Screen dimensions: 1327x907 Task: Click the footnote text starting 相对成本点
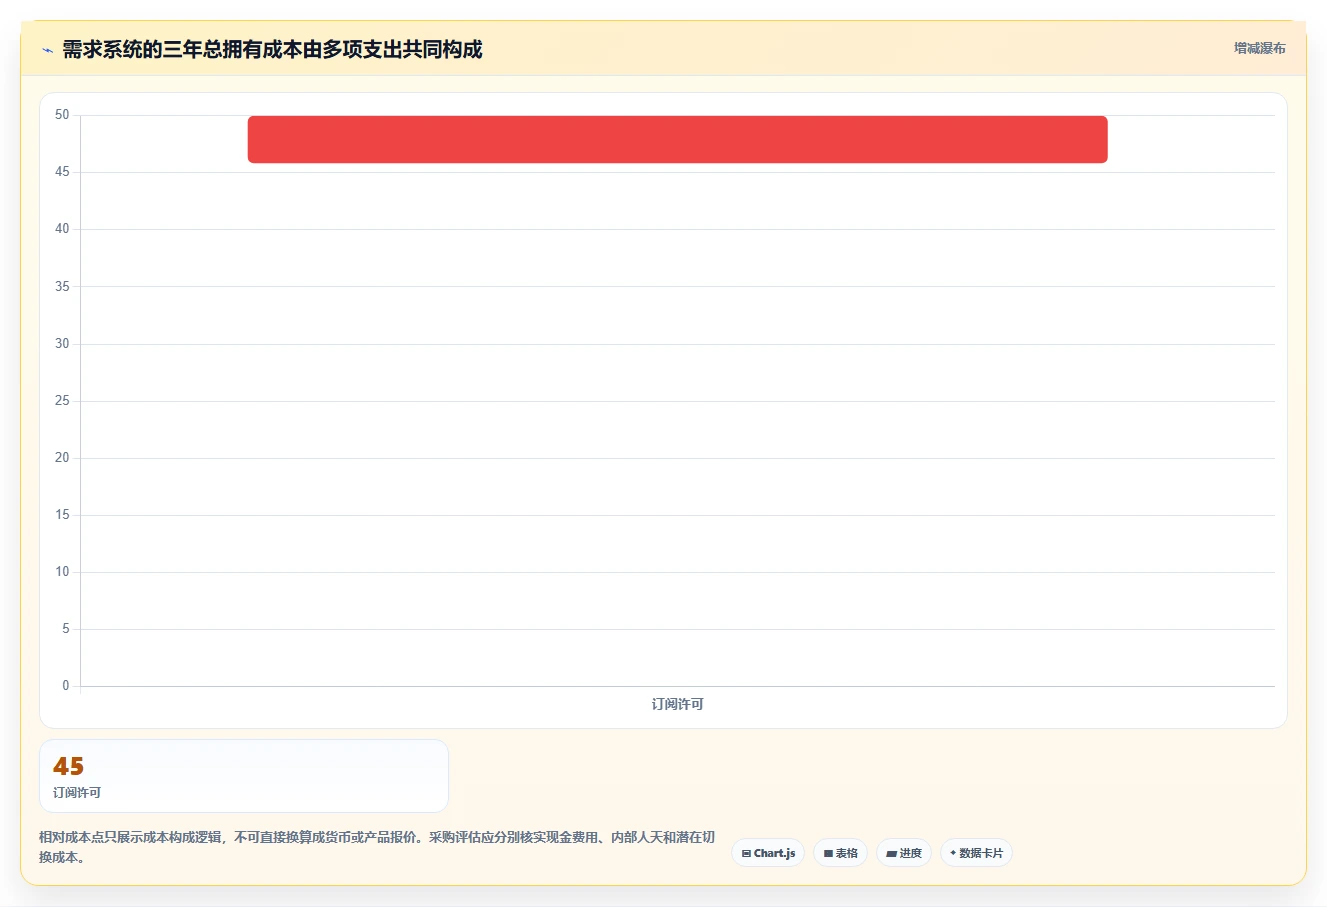pos(377,847)
